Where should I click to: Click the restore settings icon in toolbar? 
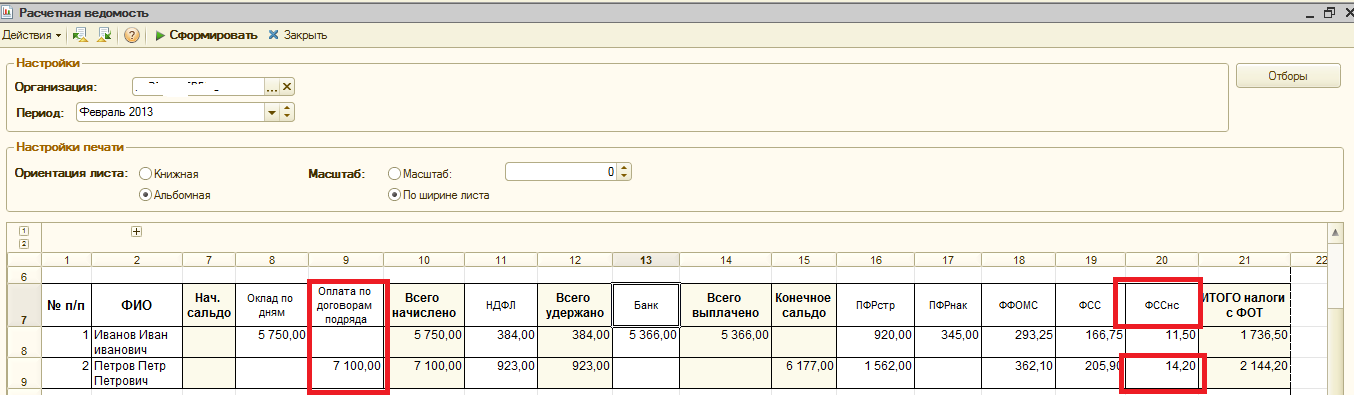point(81,35)
